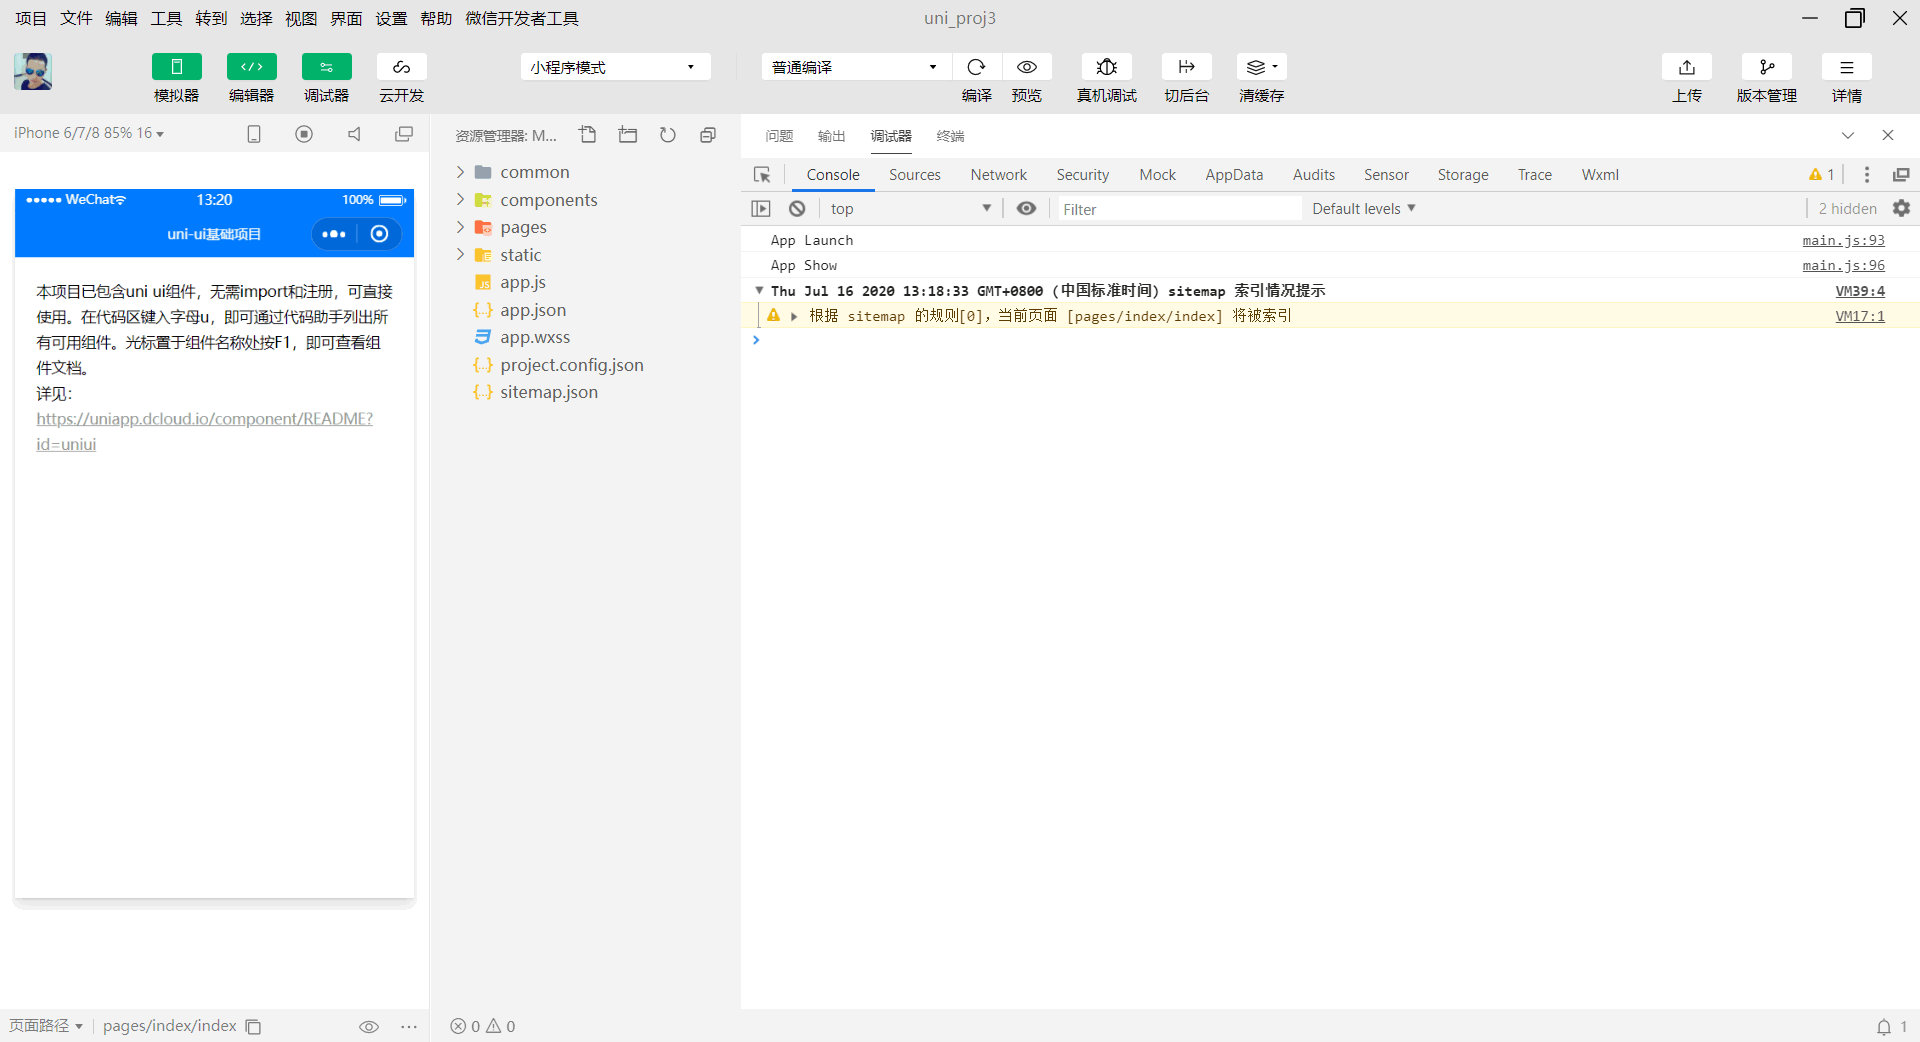
Task: Click the real device debug (真机调试) icon
Action: (1106, 67)
